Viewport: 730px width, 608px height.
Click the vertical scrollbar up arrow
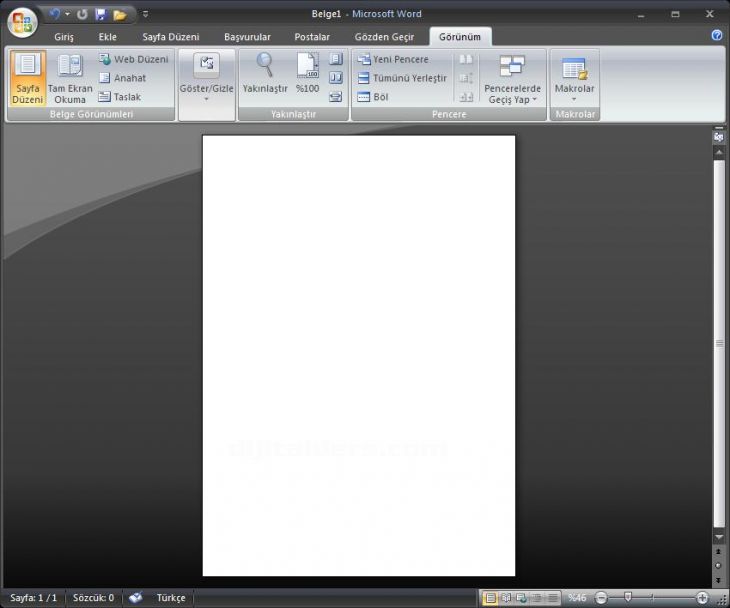719,152
